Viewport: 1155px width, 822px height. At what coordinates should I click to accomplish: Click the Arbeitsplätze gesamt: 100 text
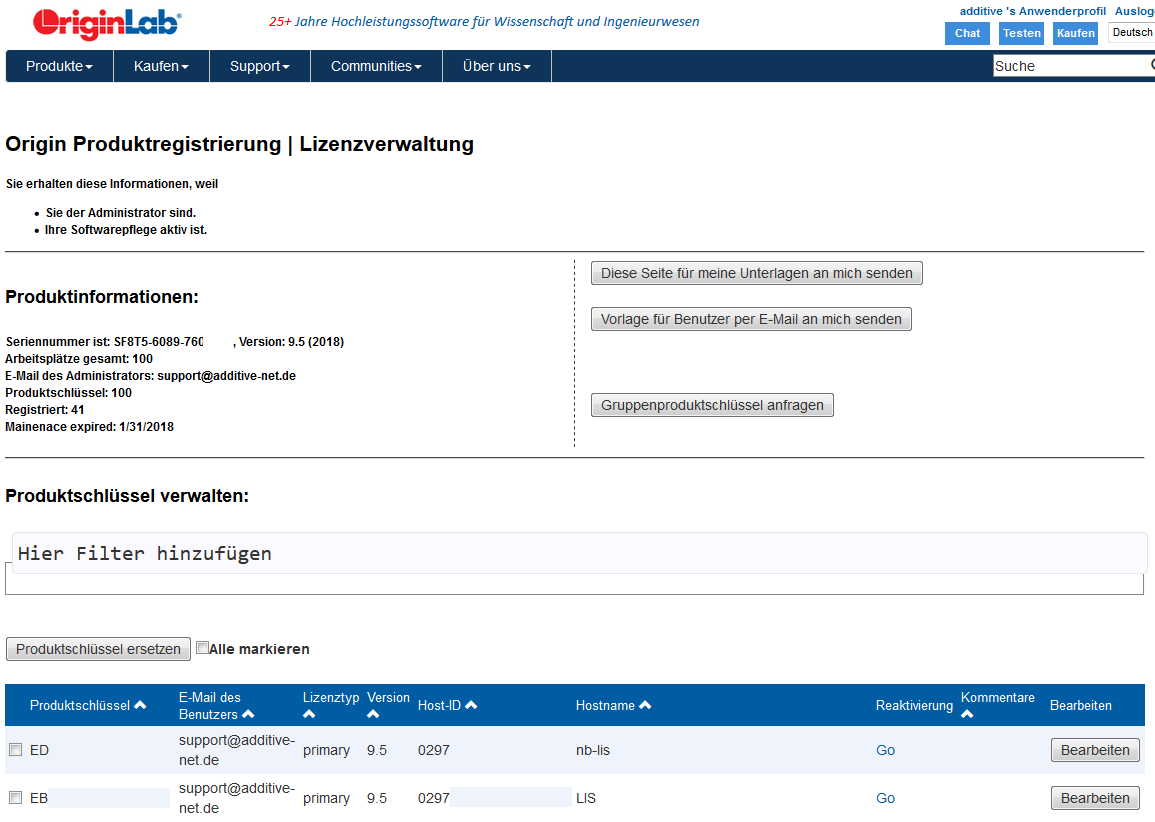[79, 359]
